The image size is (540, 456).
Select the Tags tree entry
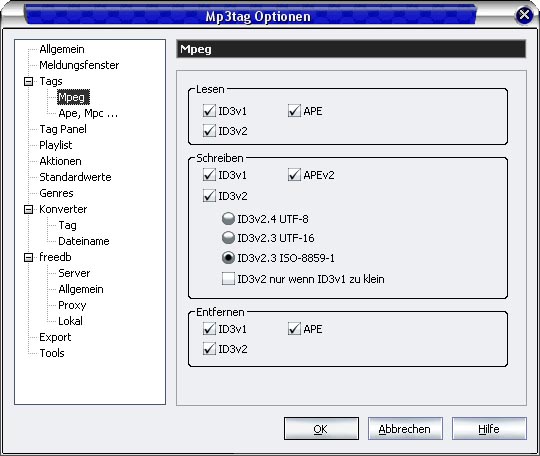(51, 81)
